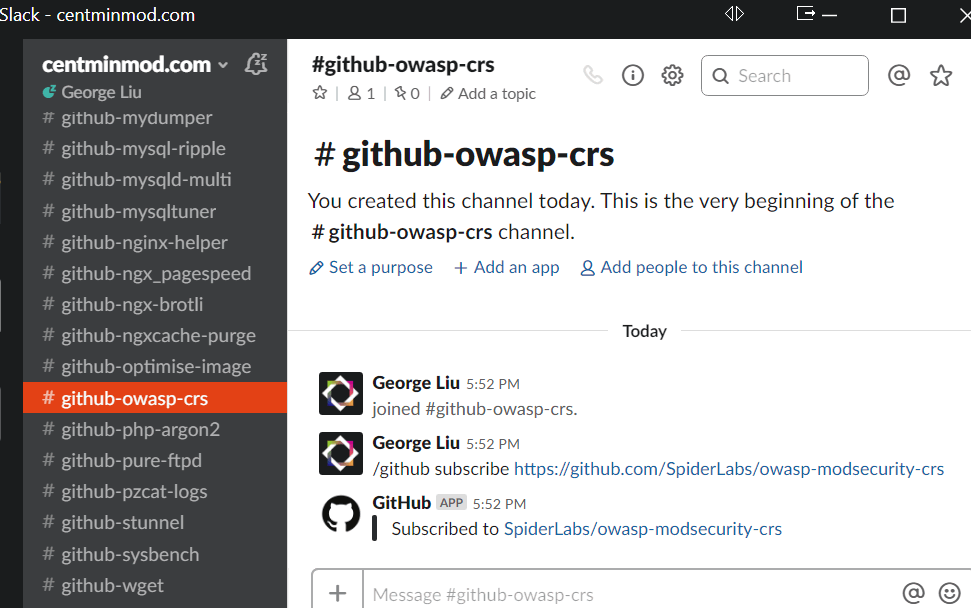Click George Liu's avatar on subscribe message

[x=341, y=453]
